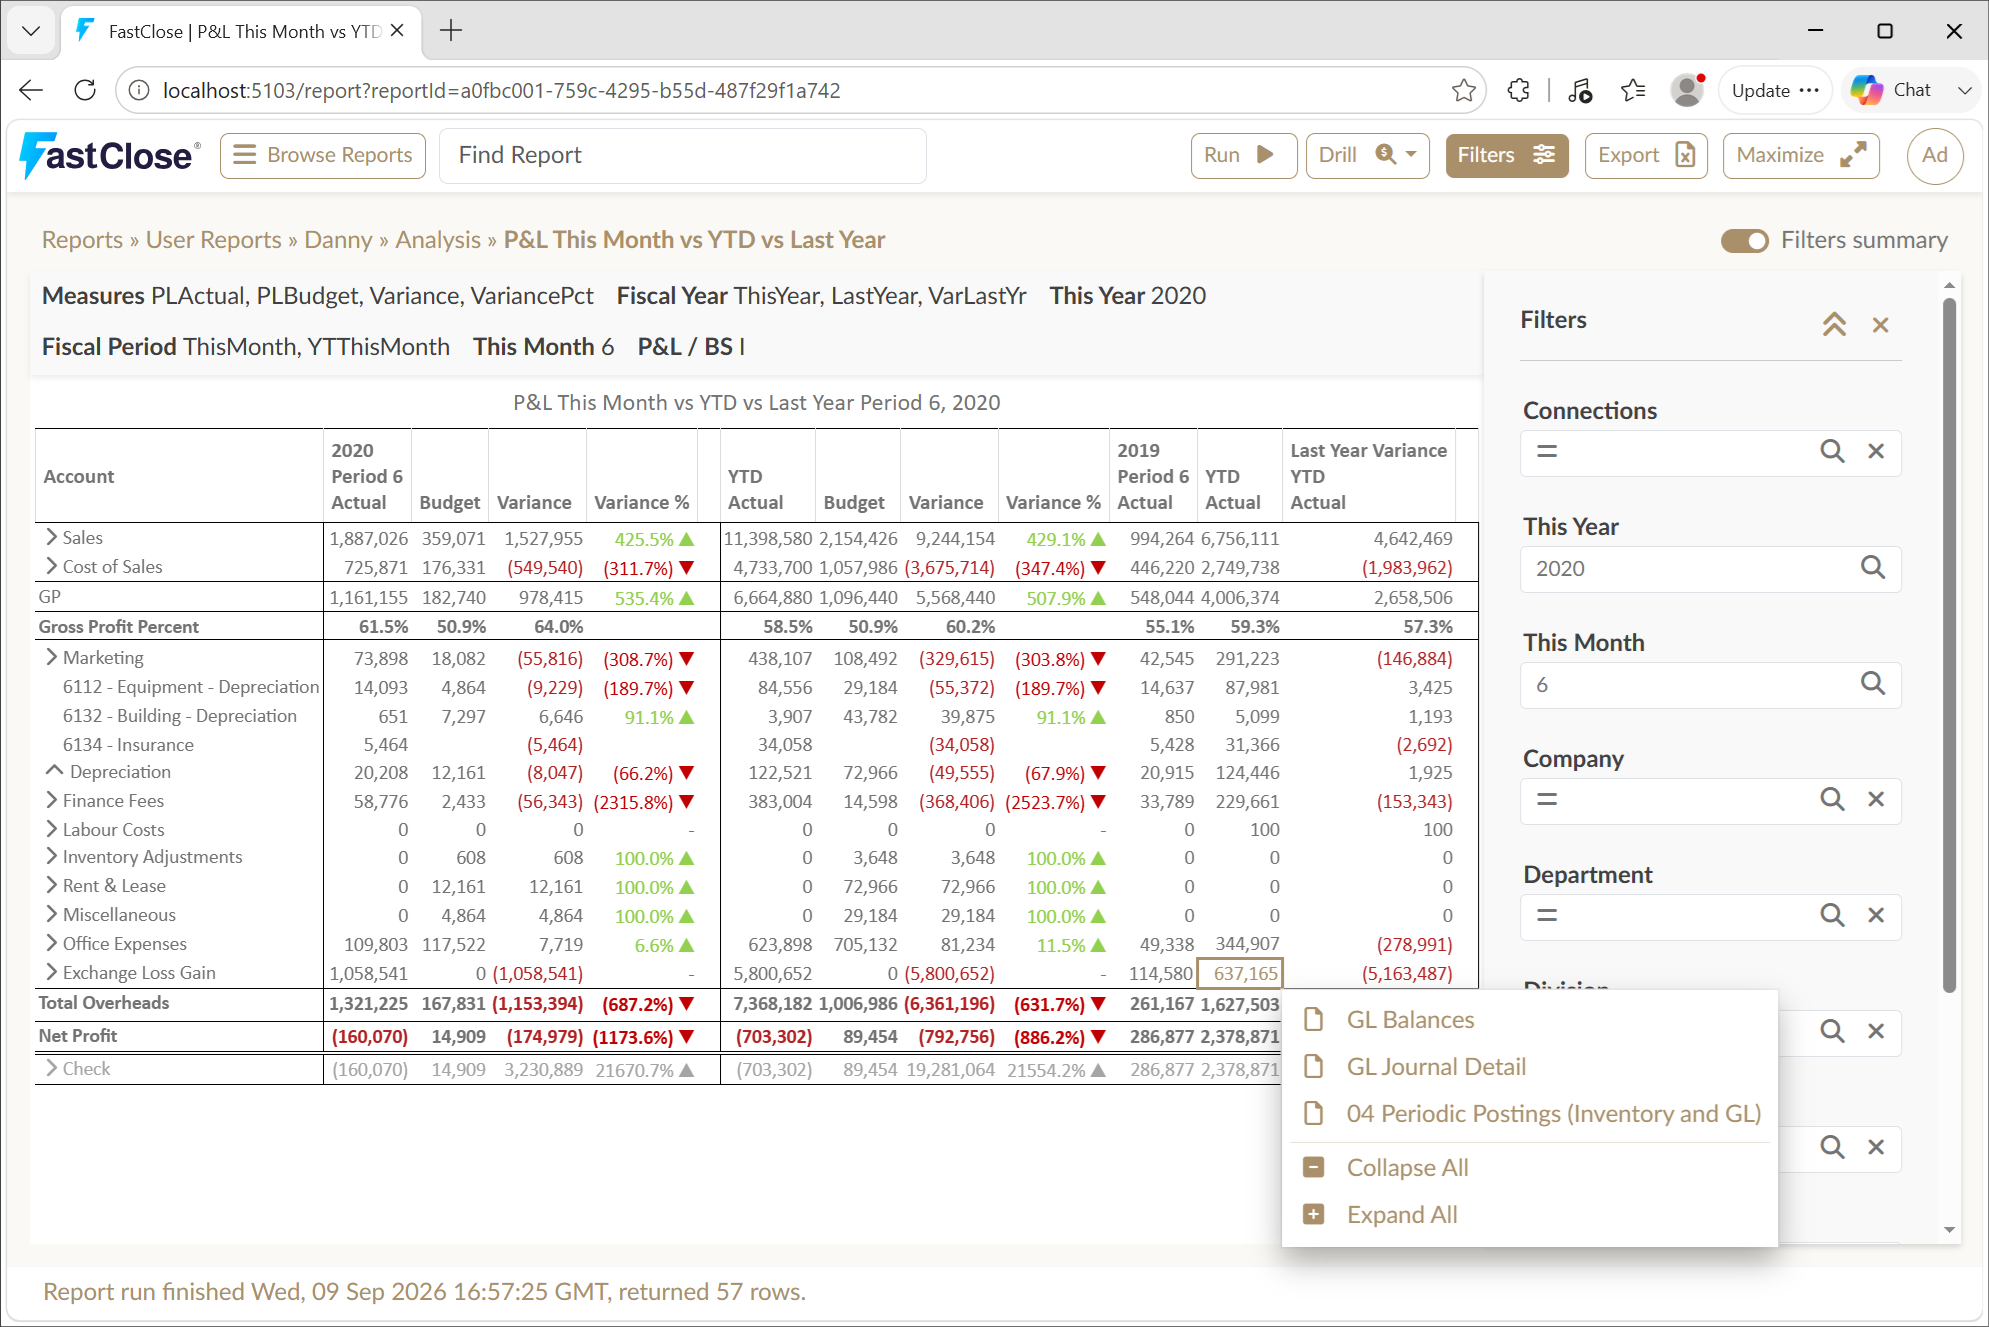This screenshot has width=1989, height=1327.
Task: Collapse the Depreciation row
Action: (54, 771)
